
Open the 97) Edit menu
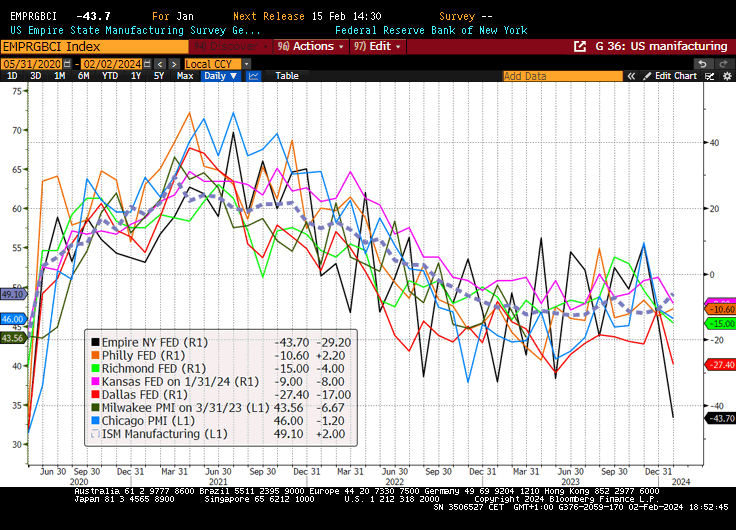(x=378, y=46)
